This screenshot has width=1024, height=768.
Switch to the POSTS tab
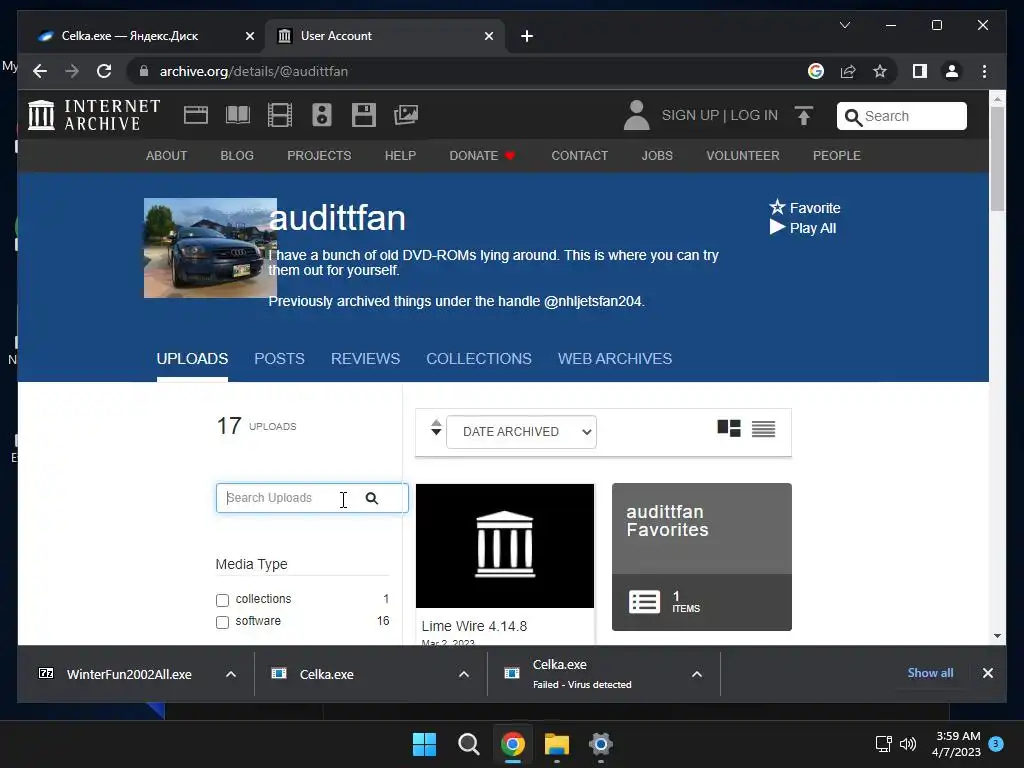tap(280, 359)
